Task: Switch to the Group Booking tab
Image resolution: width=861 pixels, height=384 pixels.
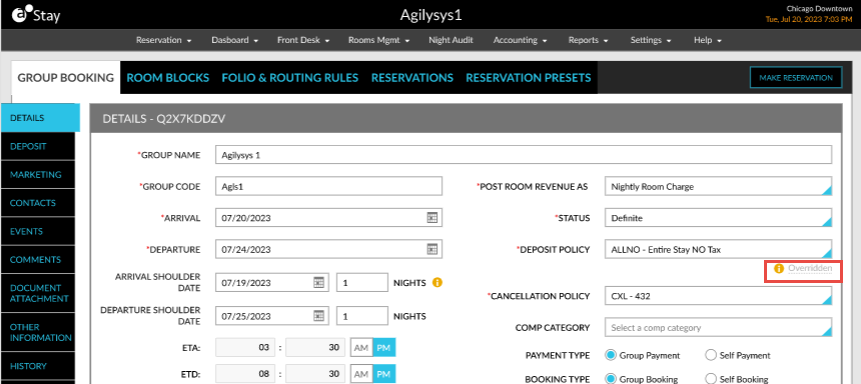Action: click(x=65, y=78)
